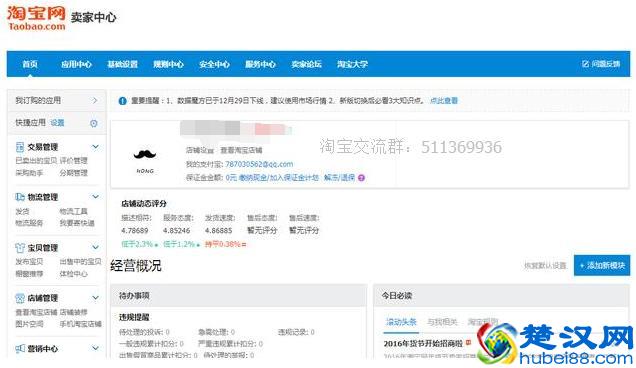Collapse the 营销中心 chevron
Screen dimensions: 636x368
95,348
